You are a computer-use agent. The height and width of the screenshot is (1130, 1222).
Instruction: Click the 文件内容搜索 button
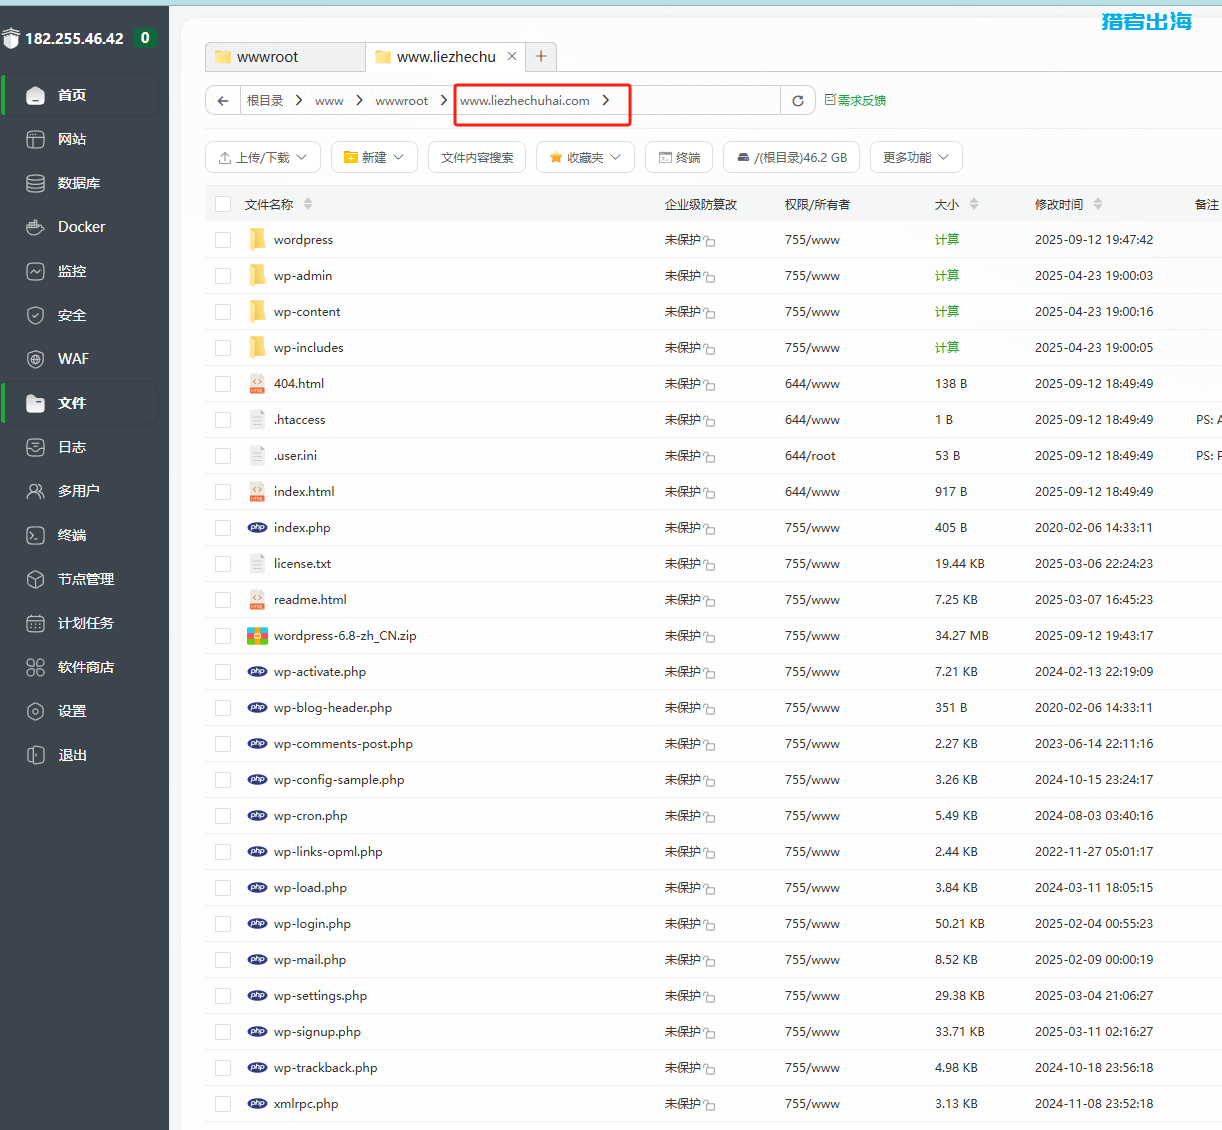[477, 158]
